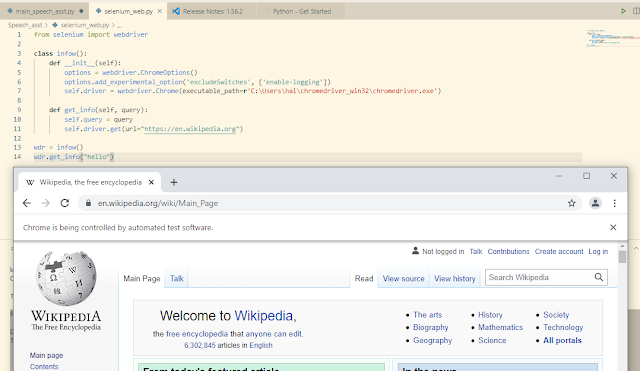
Task: Switch to main_speech_asst.py editor tab
Action: [x=45, y=11]
